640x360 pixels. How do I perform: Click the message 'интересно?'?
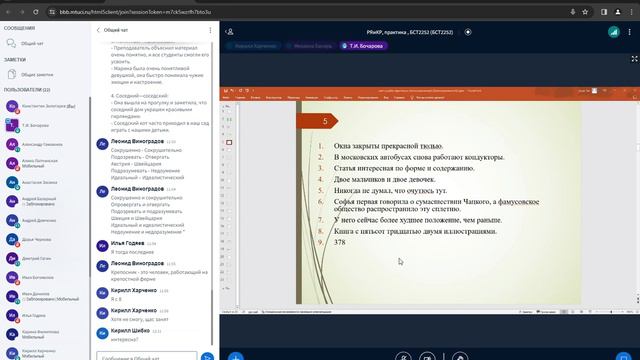124,340
